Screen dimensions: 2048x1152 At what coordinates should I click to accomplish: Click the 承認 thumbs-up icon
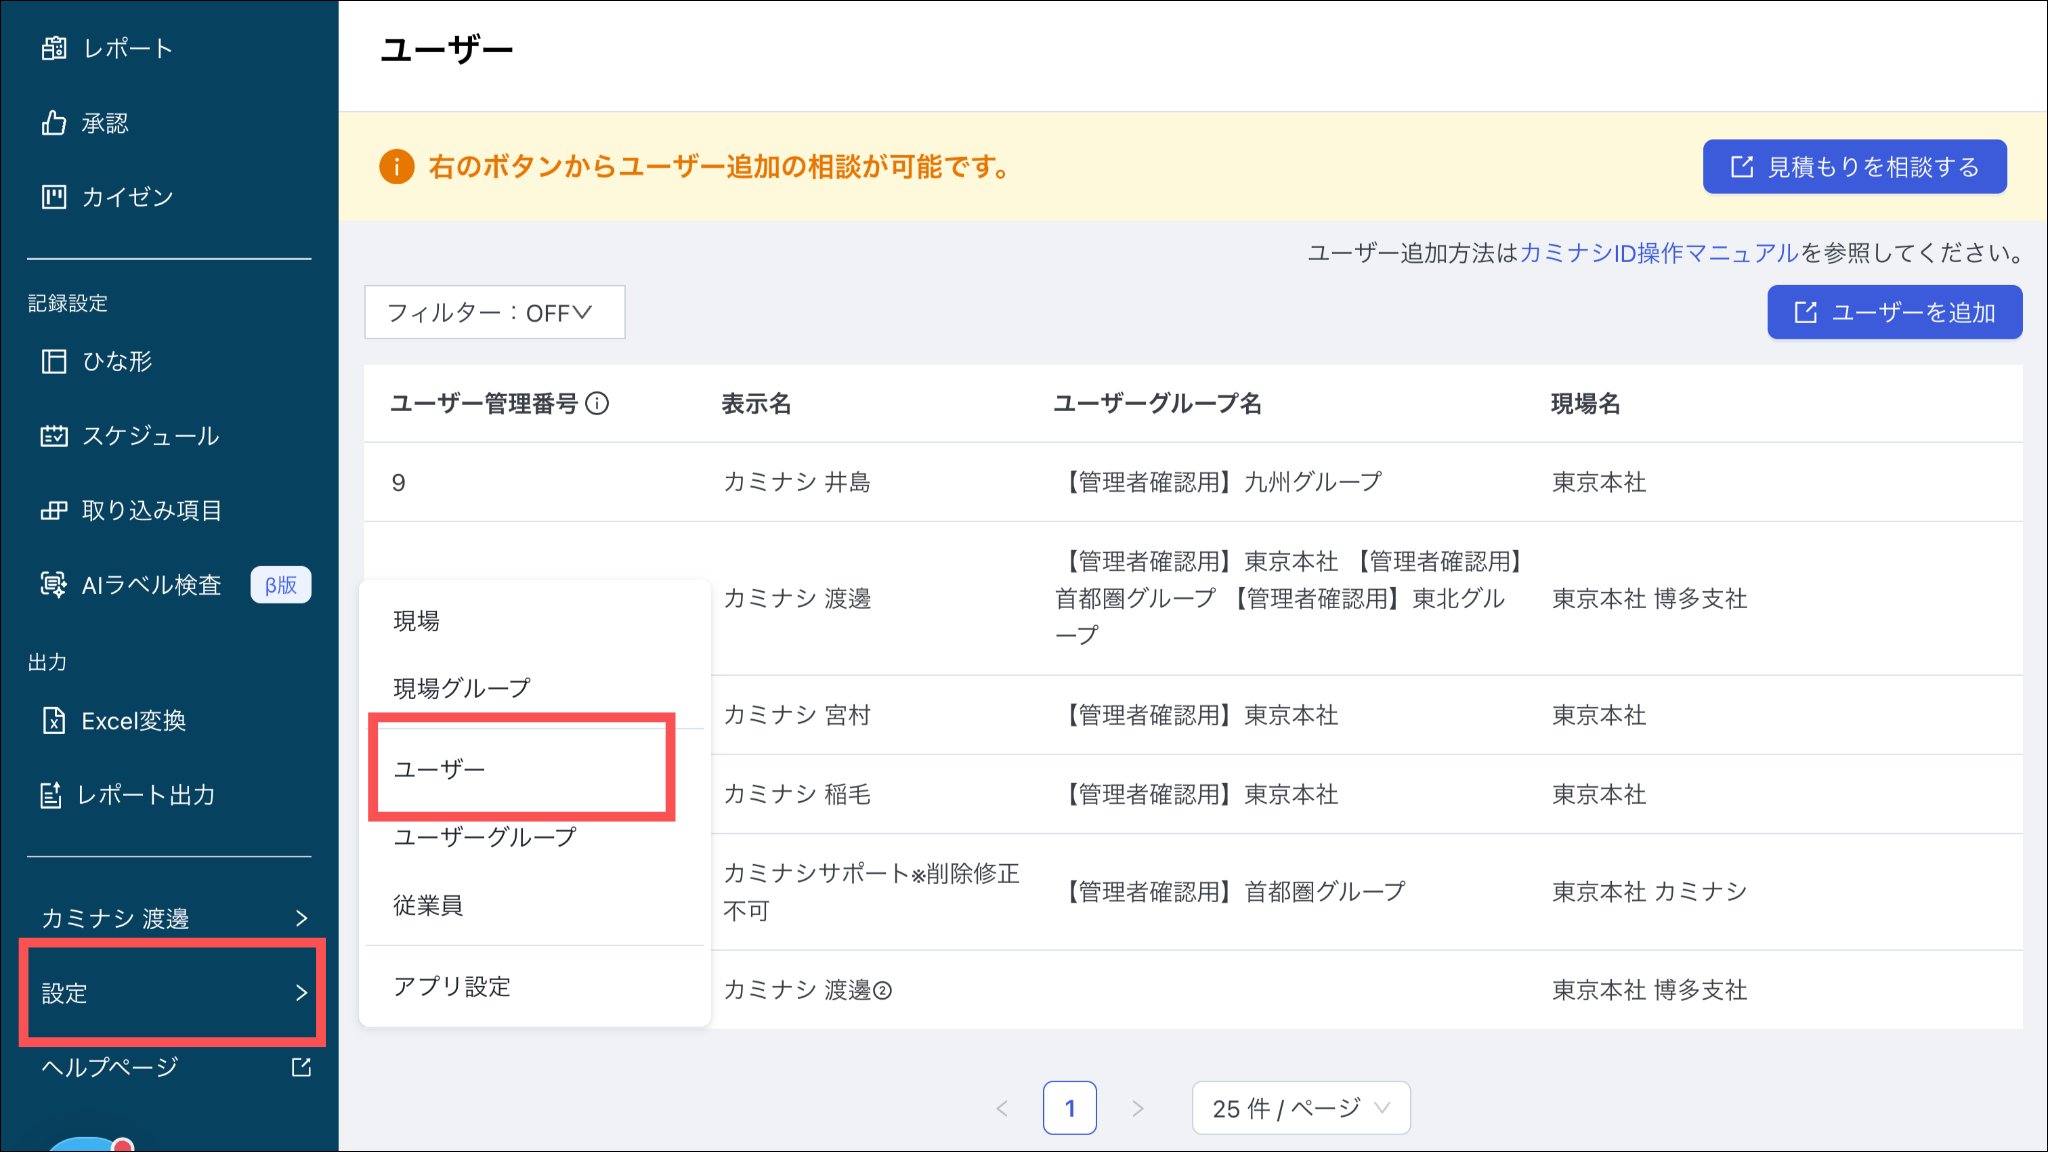pyautogui.click(x=54, y=123)
